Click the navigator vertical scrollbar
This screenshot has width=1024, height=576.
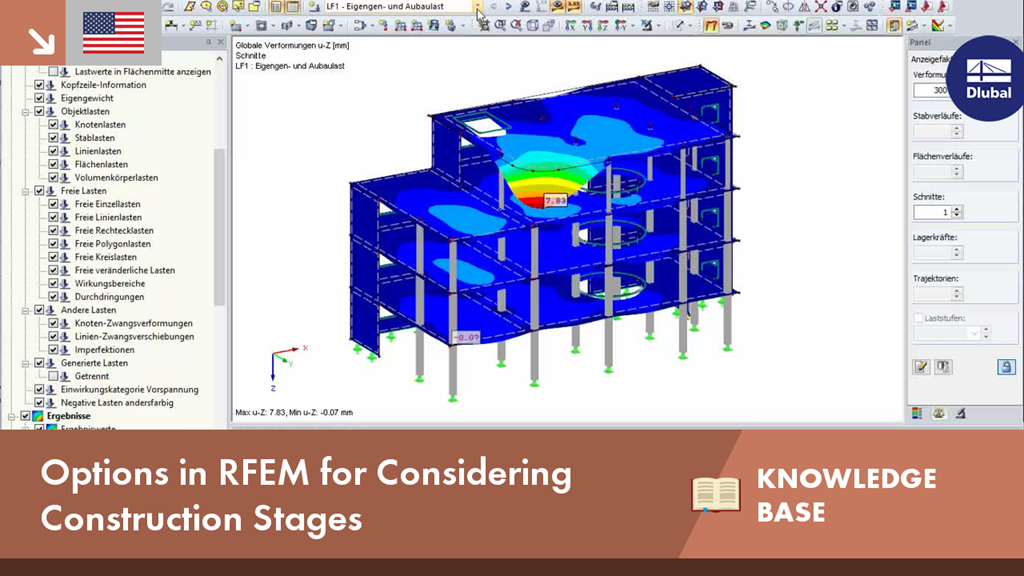219,225
